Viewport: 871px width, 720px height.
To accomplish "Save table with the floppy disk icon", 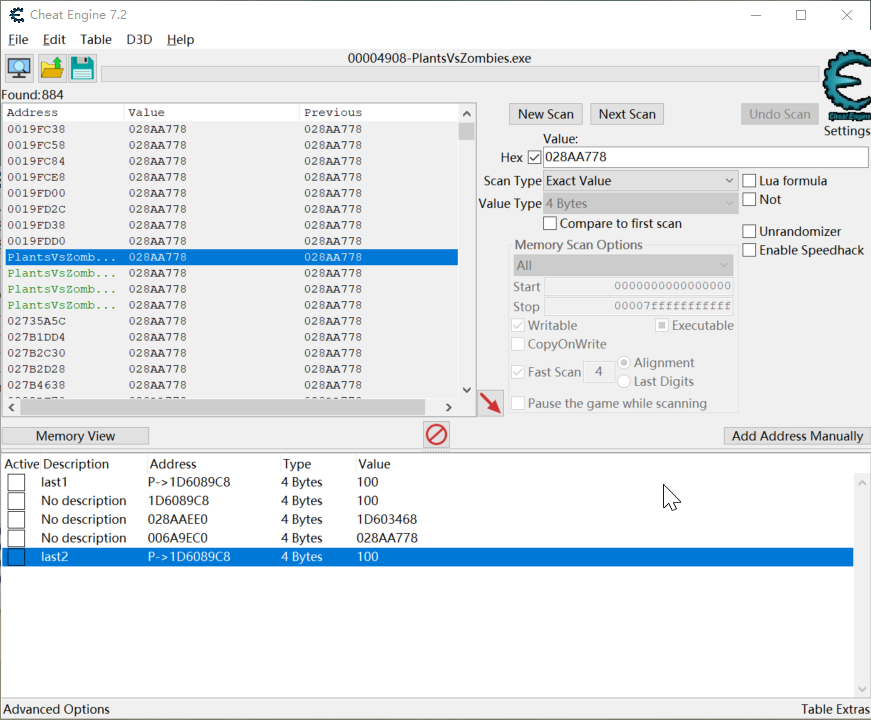I will [x=83, y=69].
